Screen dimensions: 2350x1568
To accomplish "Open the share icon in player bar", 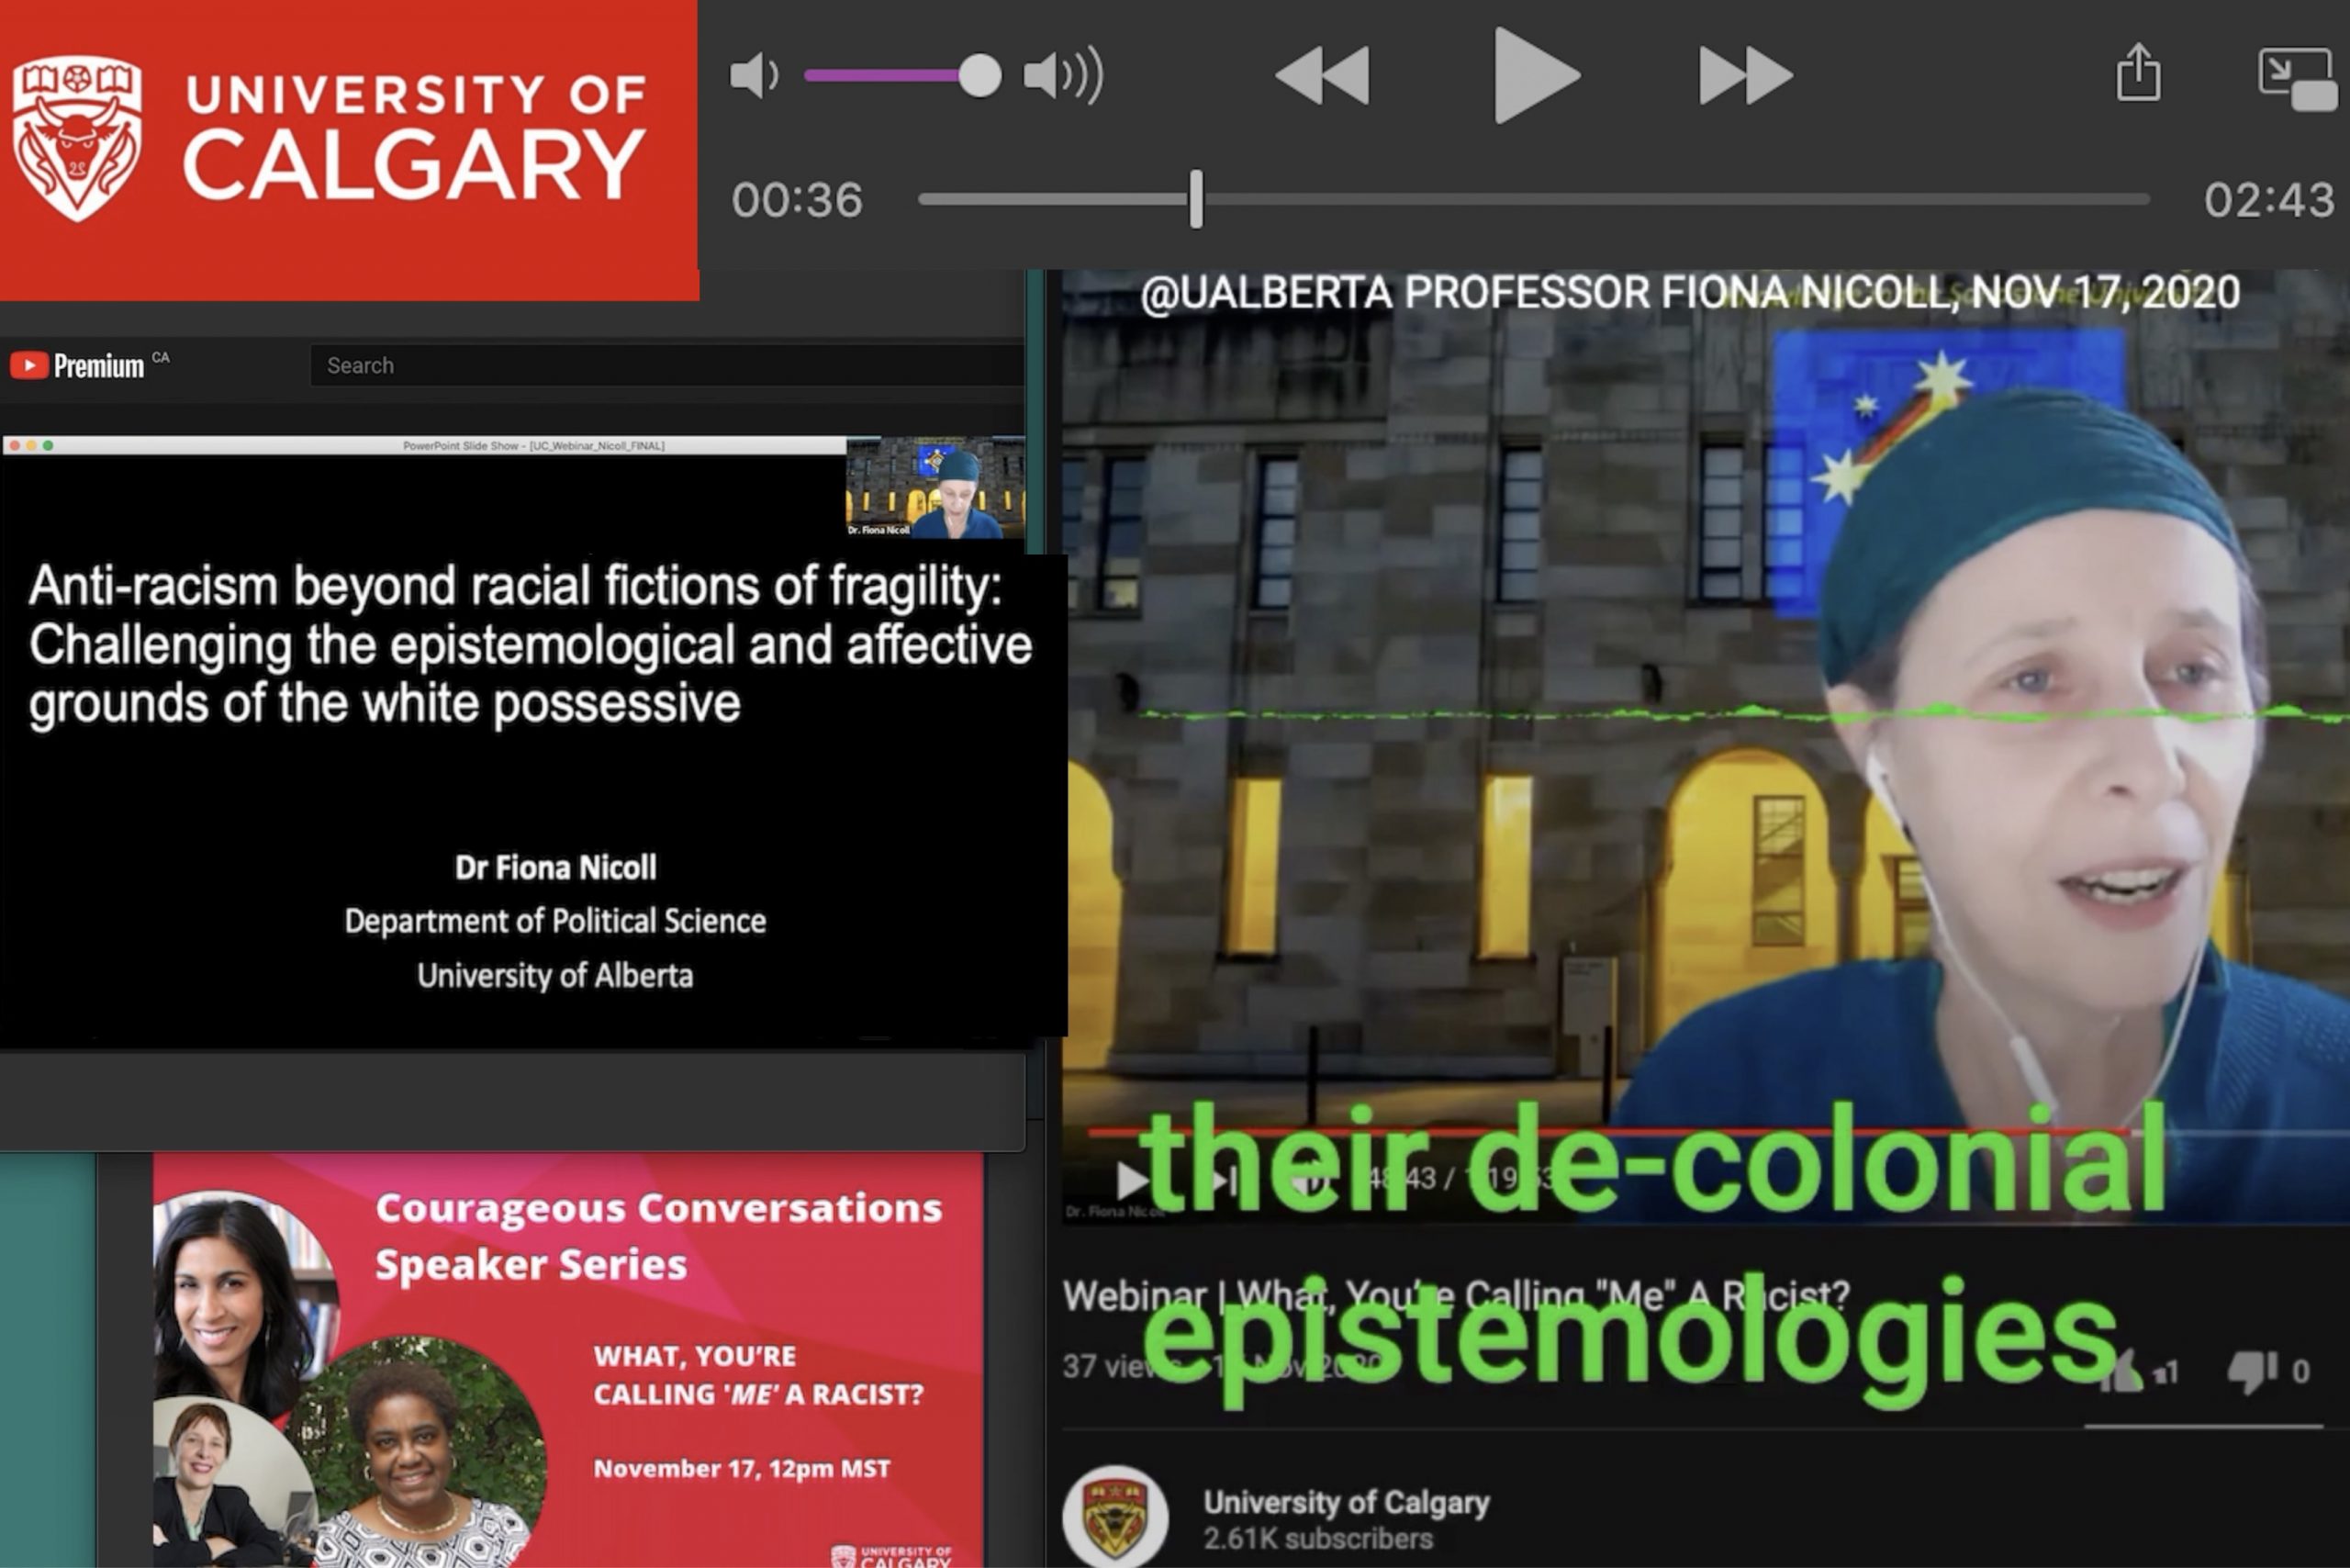I will click(2138, 72).
